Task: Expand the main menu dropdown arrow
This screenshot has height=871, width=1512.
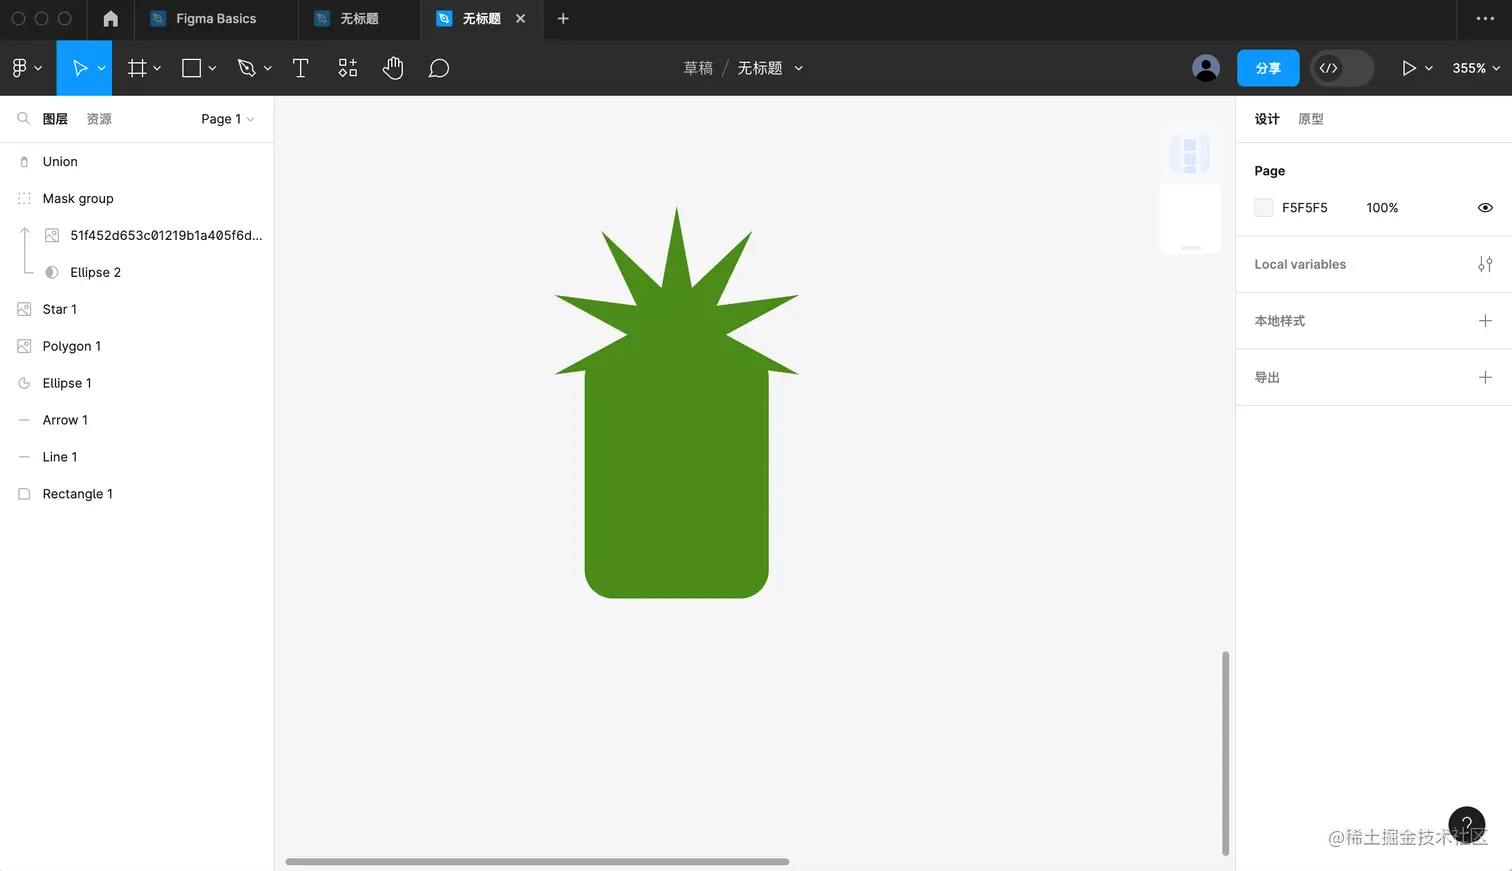Action: pos(38,69)
